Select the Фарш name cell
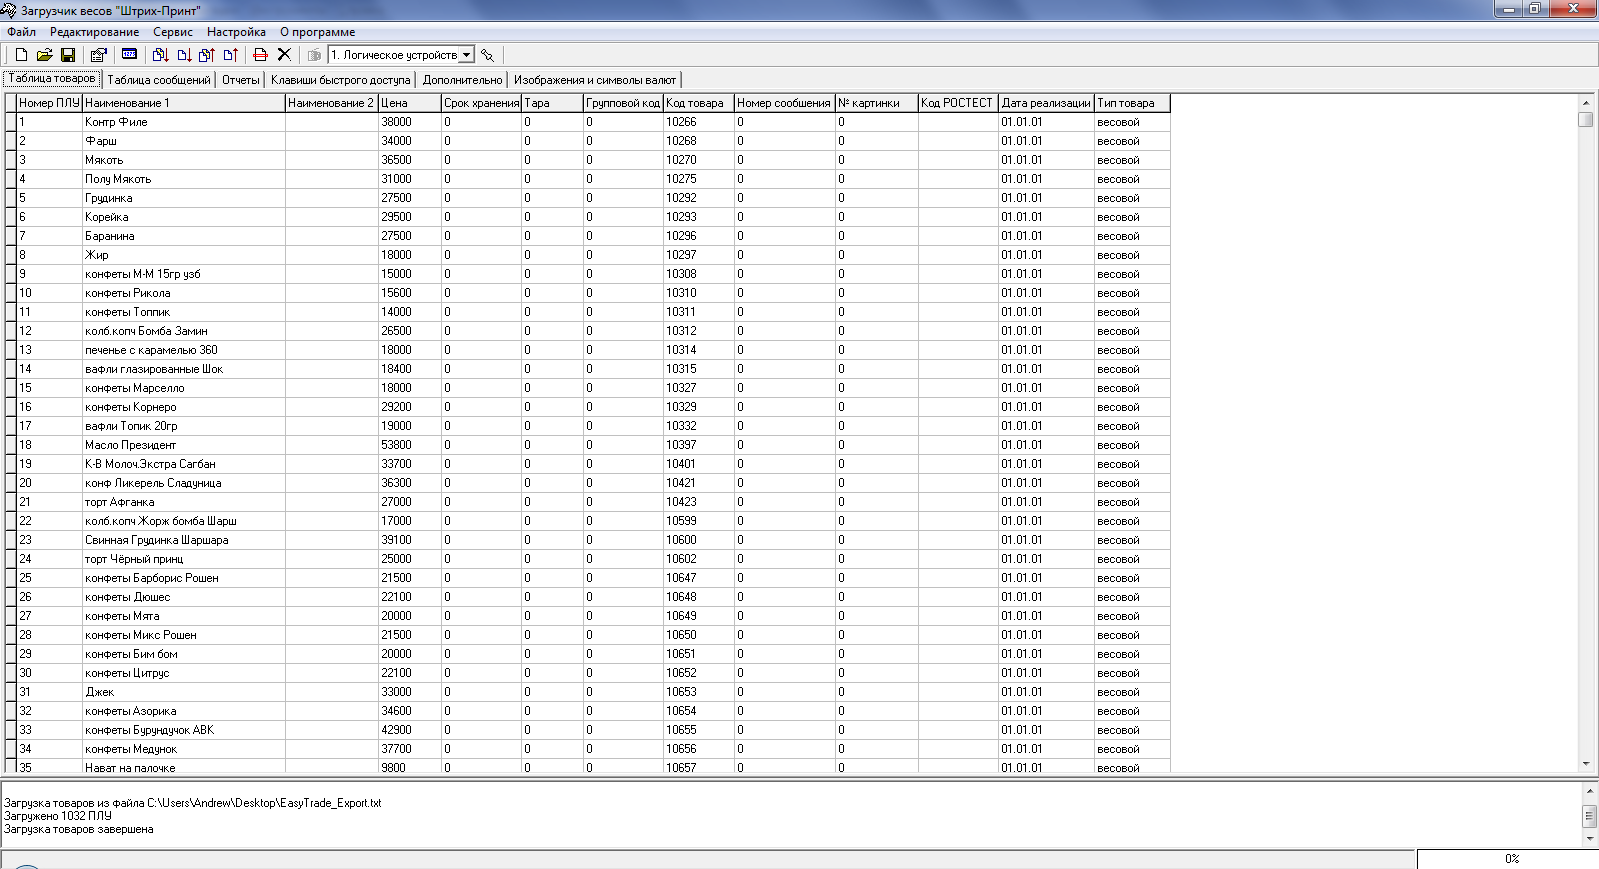The height and width of the screenshot is (869, 1599). tap(184, 141)
